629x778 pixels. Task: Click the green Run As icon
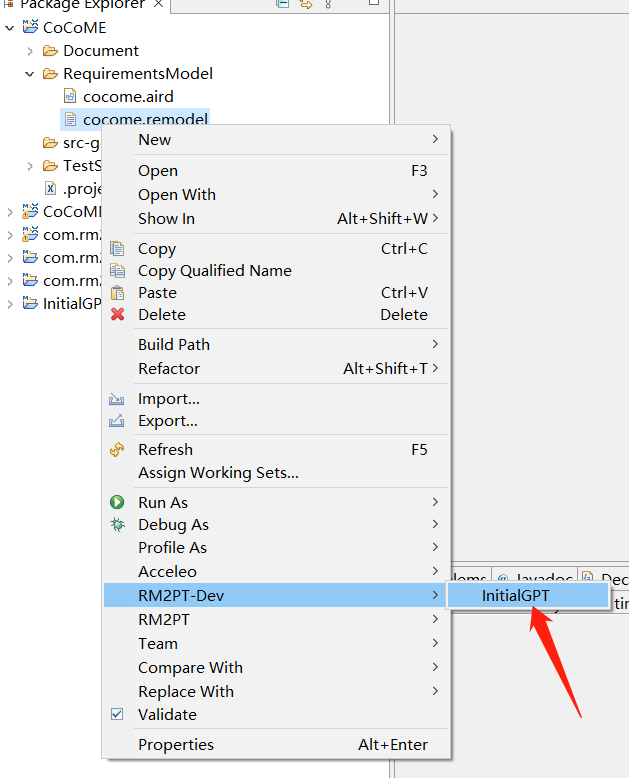pyautogui.click(x=117, y=503)
